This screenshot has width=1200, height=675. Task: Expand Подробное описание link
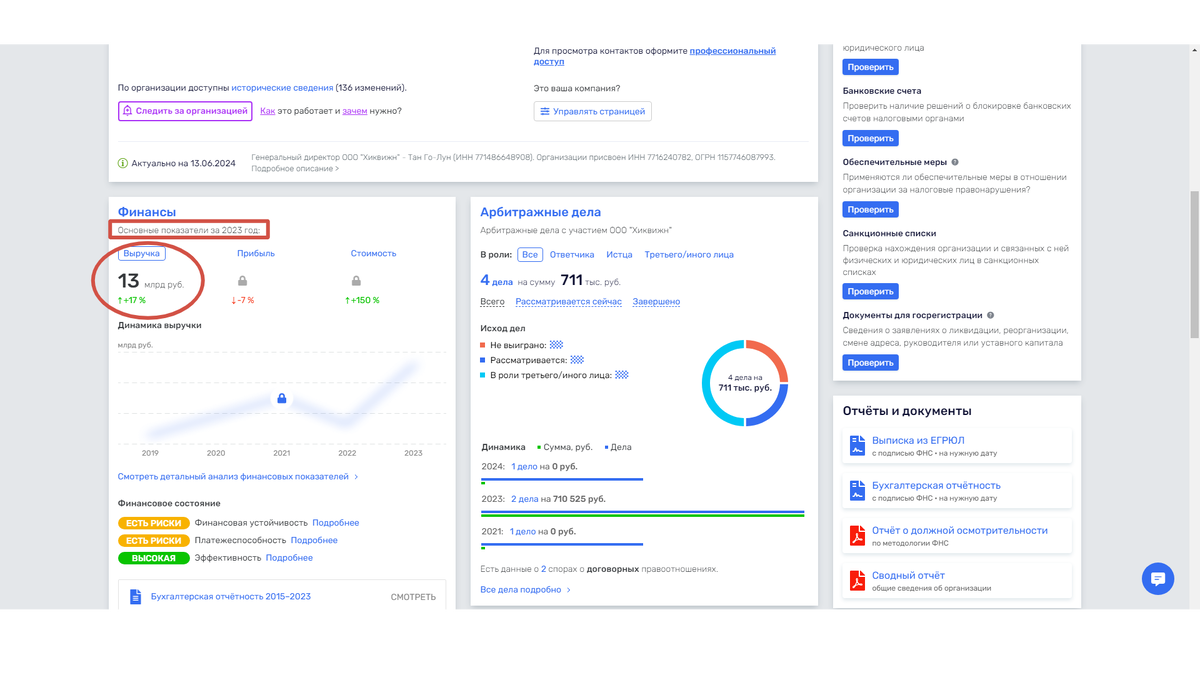[295, 169]
